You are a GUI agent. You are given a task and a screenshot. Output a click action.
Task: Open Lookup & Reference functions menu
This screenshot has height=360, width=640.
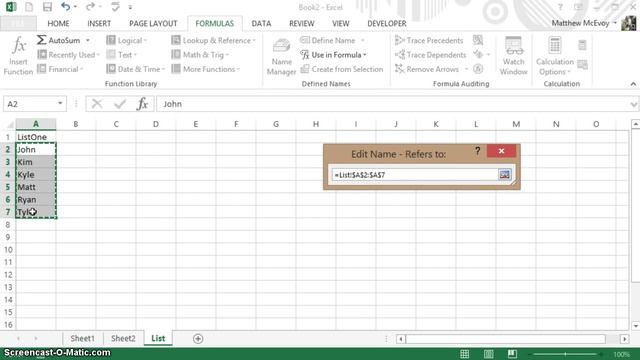pos(213,40)
